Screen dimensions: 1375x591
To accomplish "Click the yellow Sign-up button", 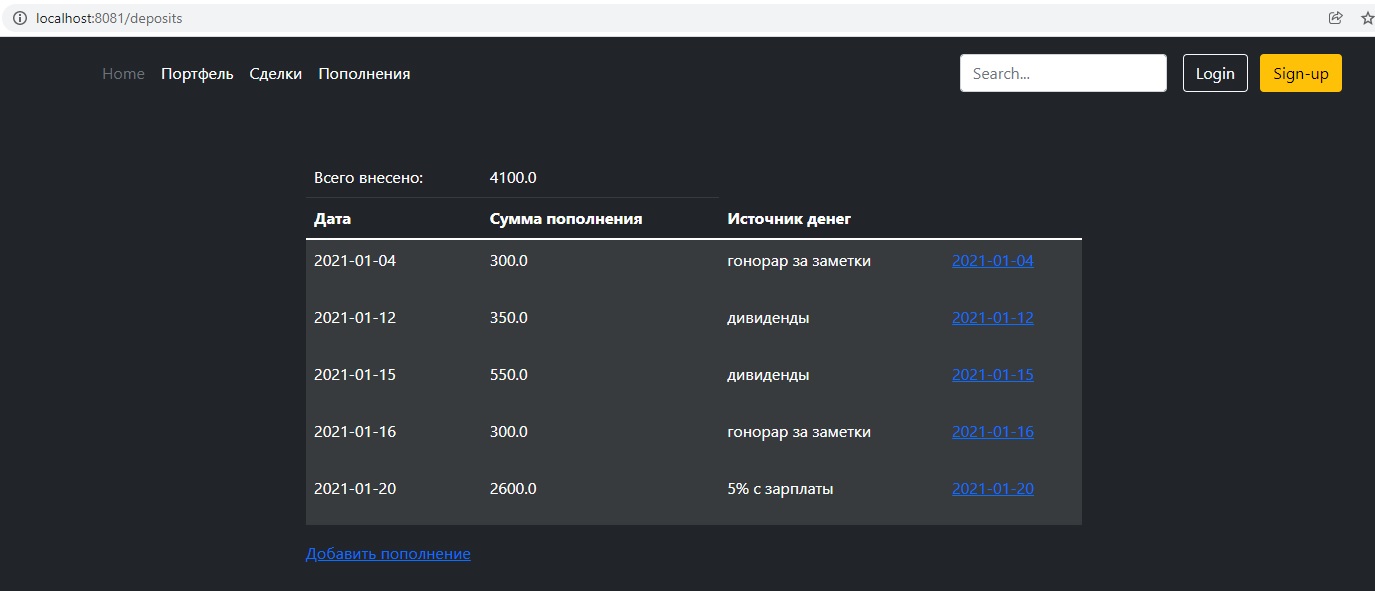I will click(x=1300, y=72).
